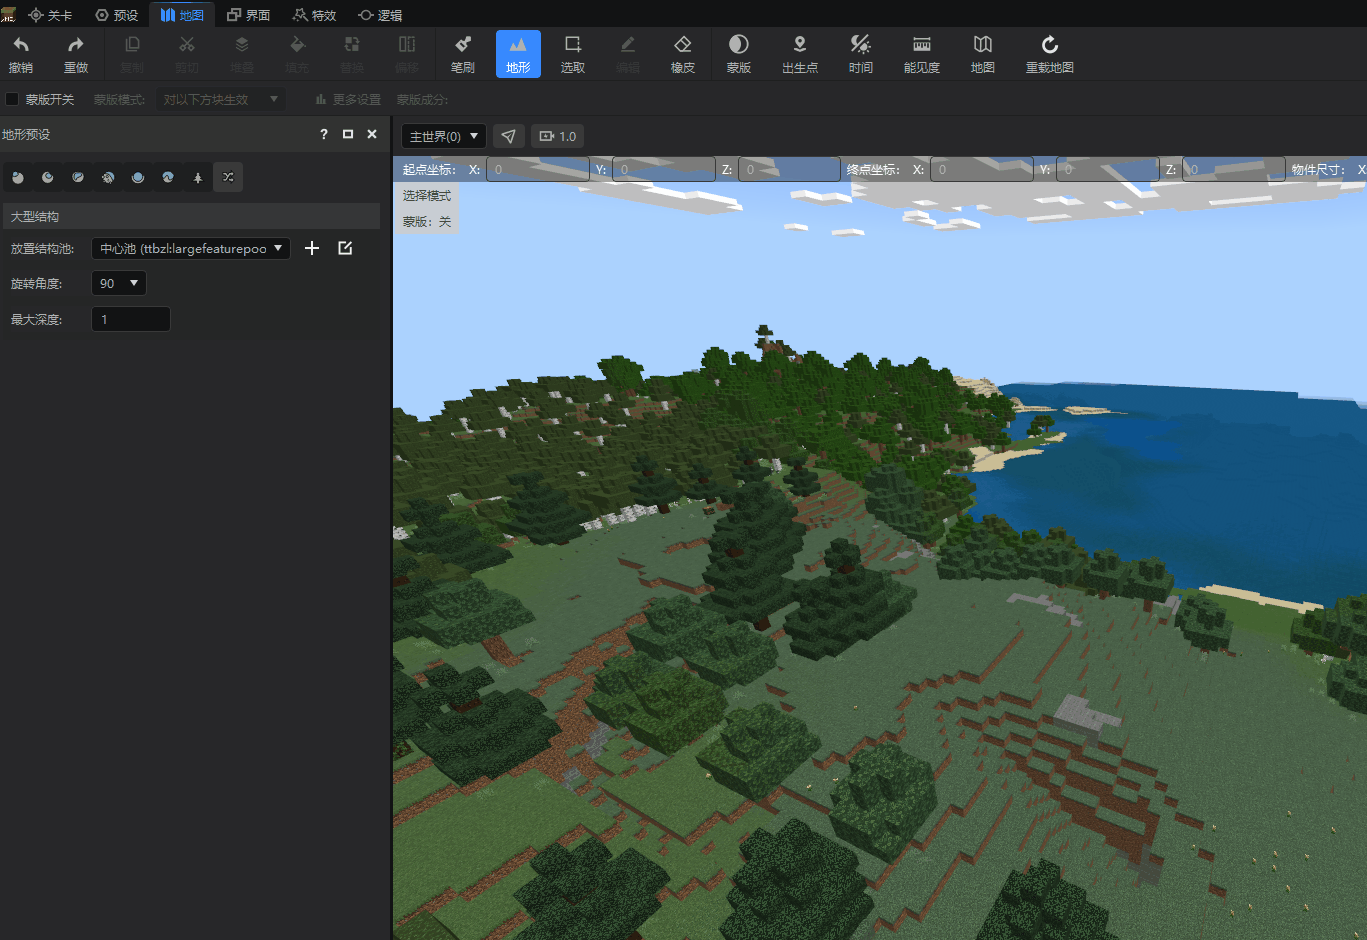Open the 蒙版 mask tool

(x=739, y=54)
